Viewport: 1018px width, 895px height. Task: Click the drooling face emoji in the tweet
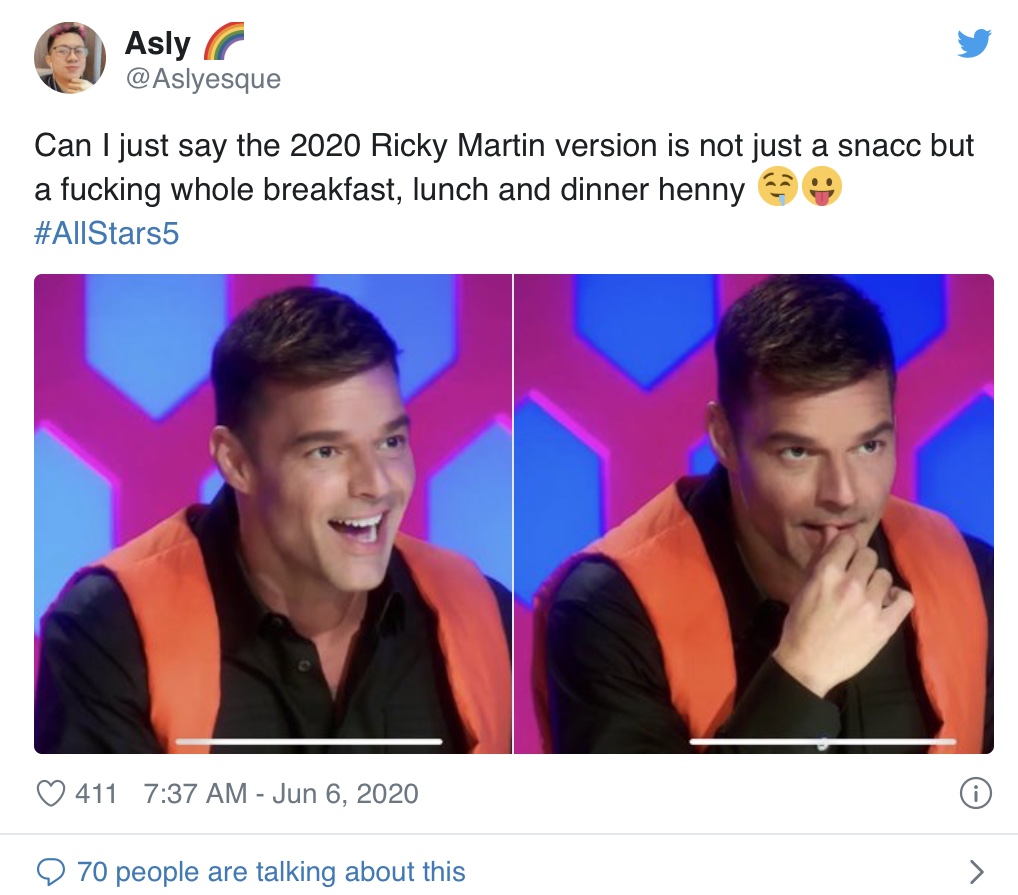click(x=778, y=187)
